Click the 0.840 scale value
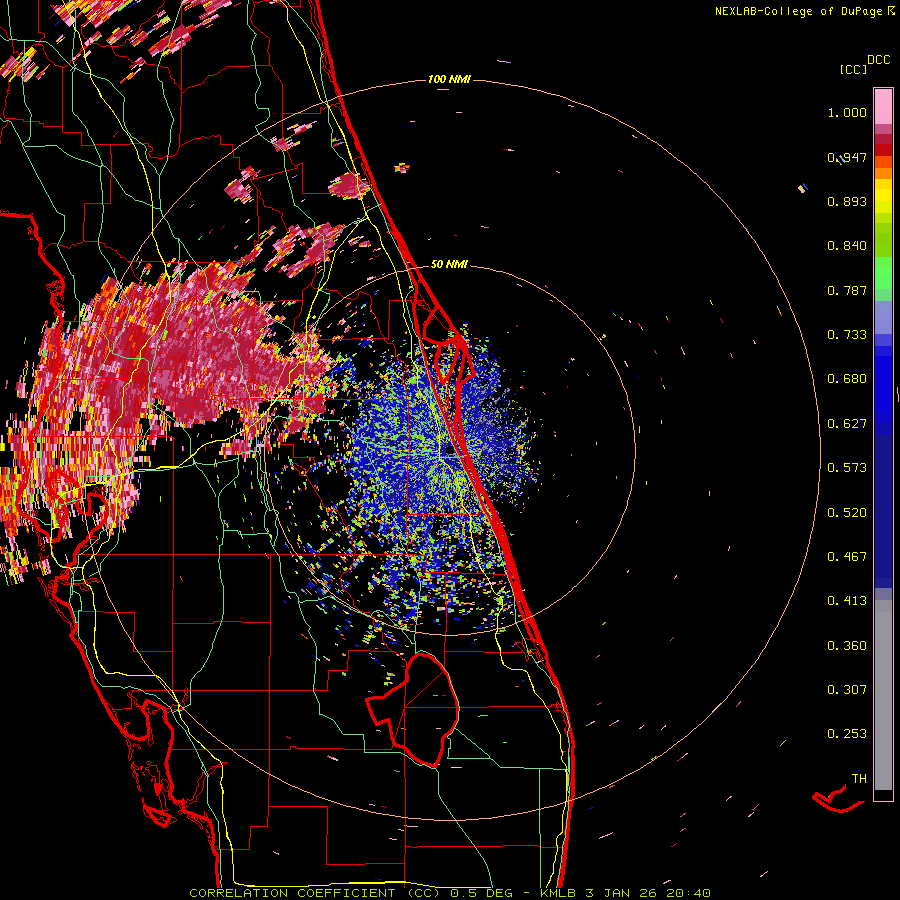The width and height of the screenshot is (900, 900). point(847,246)
